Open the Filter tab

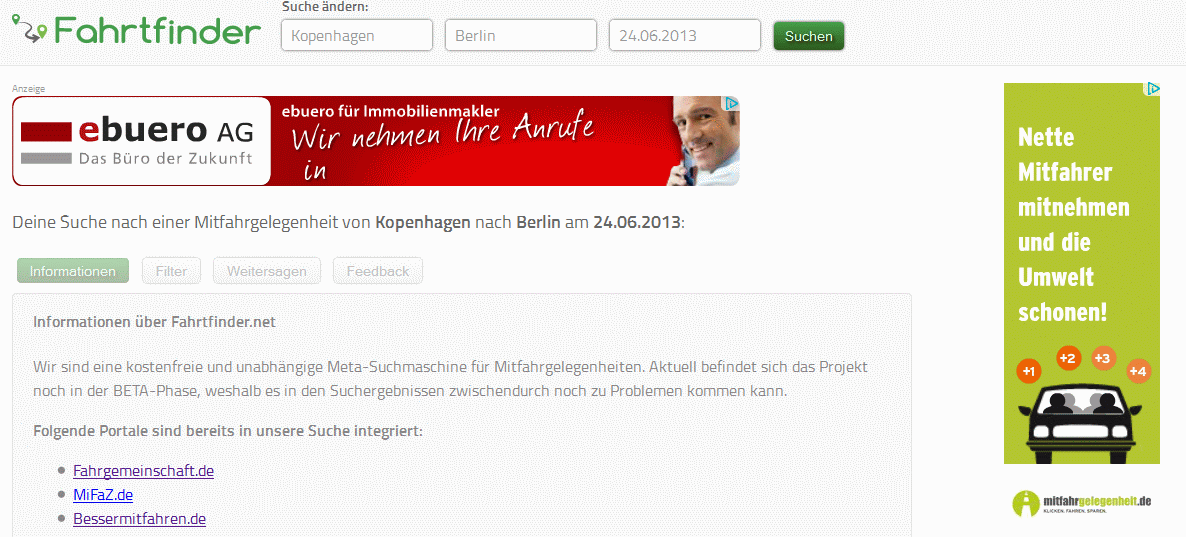point(171,271)
